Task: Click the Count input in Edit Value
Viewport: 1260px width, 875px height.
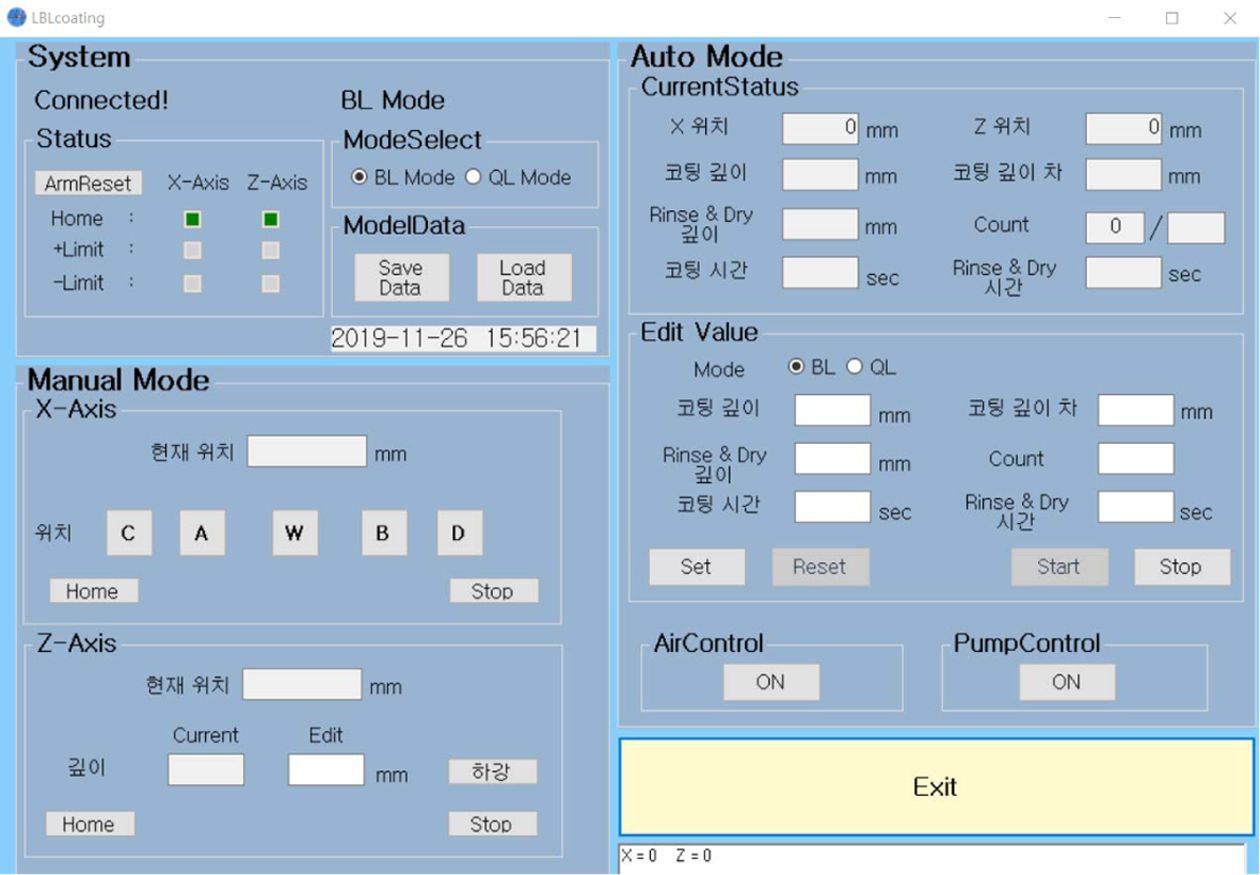Action: coord(1135,459)
